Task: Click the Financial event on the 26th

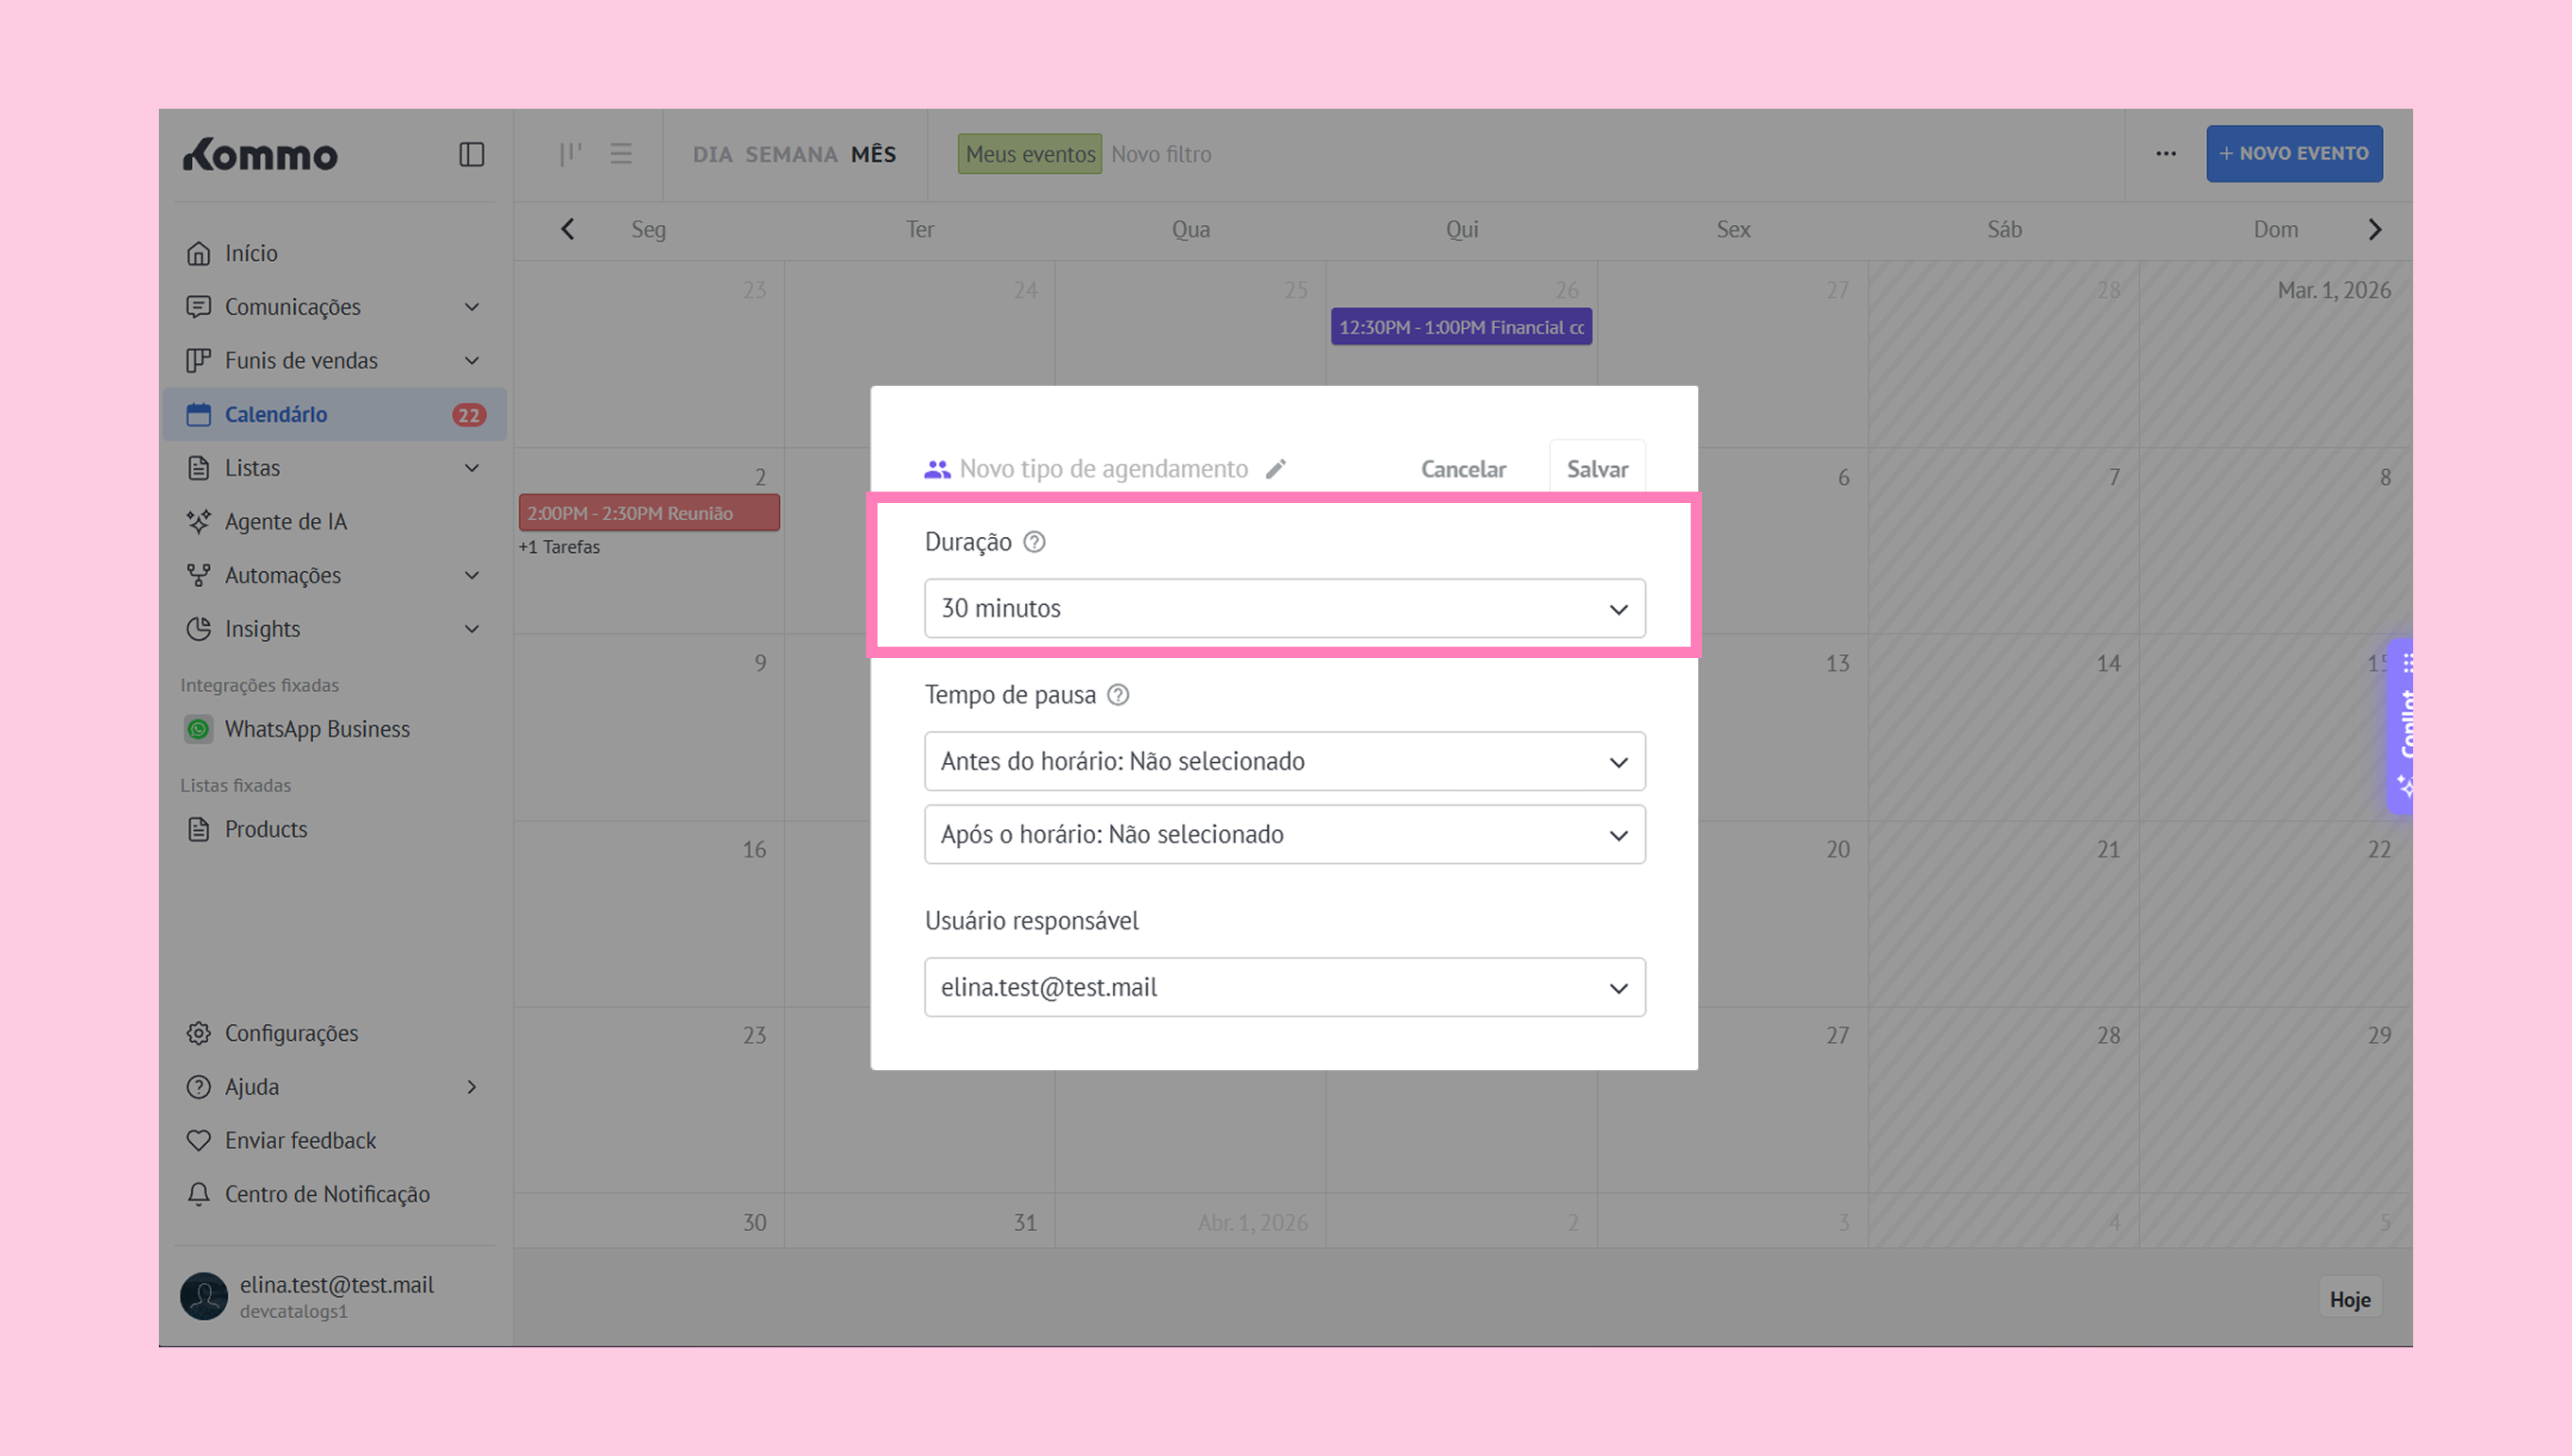Action: (1460, 328)
